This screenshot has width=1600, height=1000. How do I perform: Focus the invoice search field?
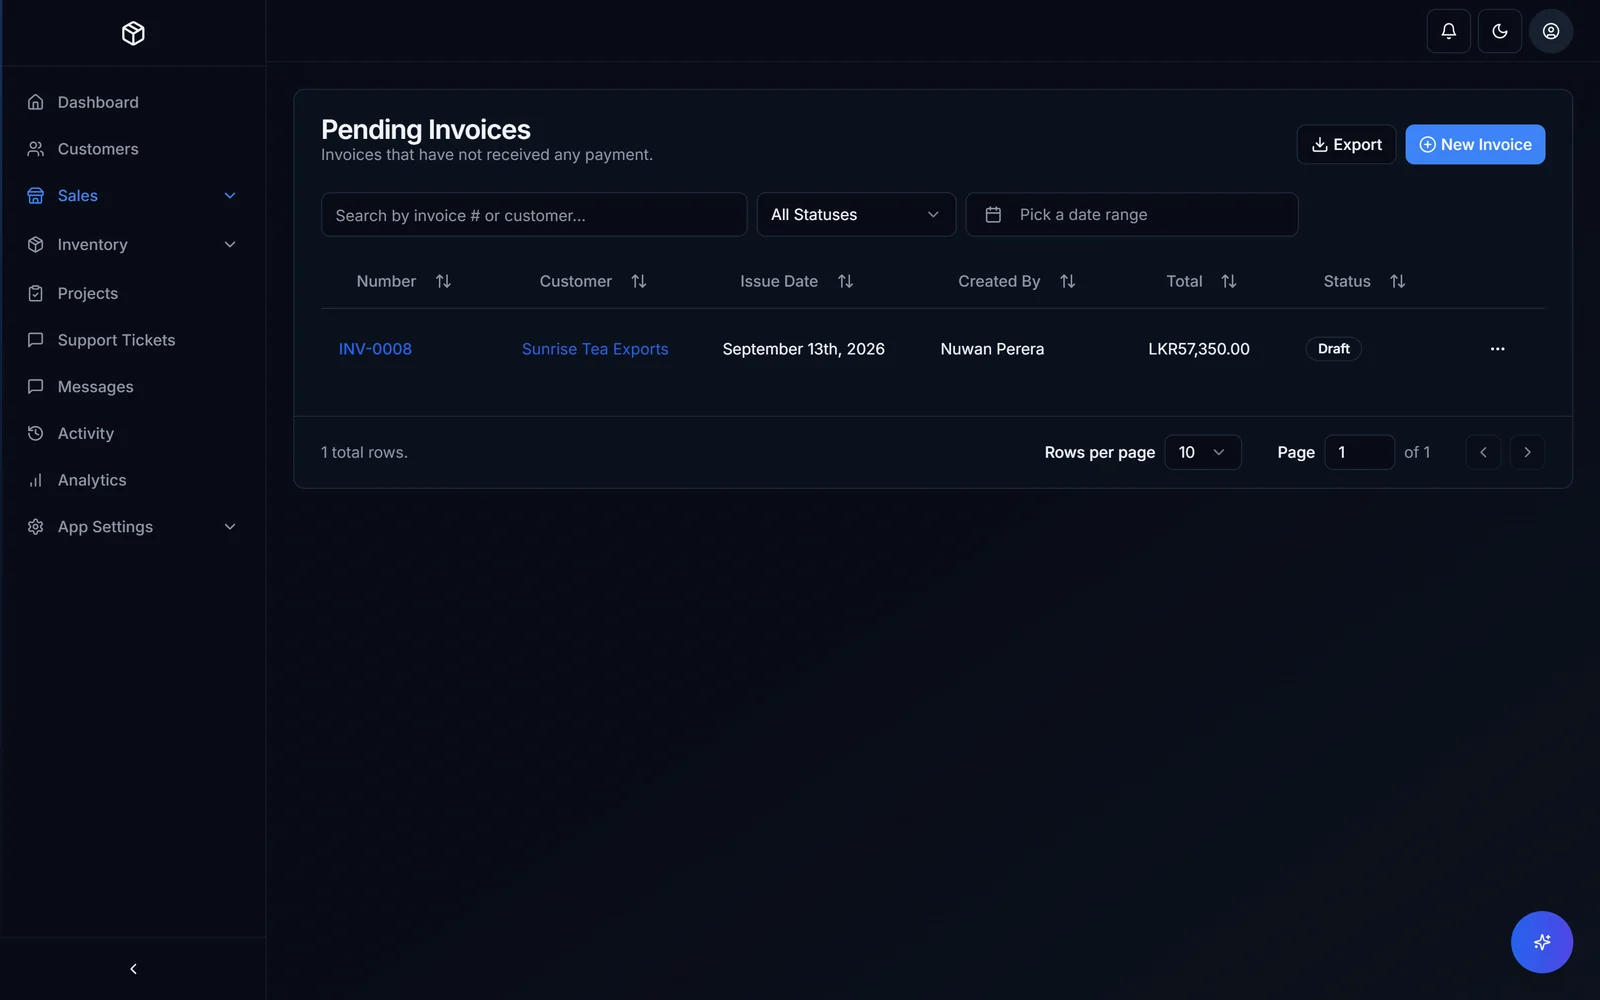534,215
